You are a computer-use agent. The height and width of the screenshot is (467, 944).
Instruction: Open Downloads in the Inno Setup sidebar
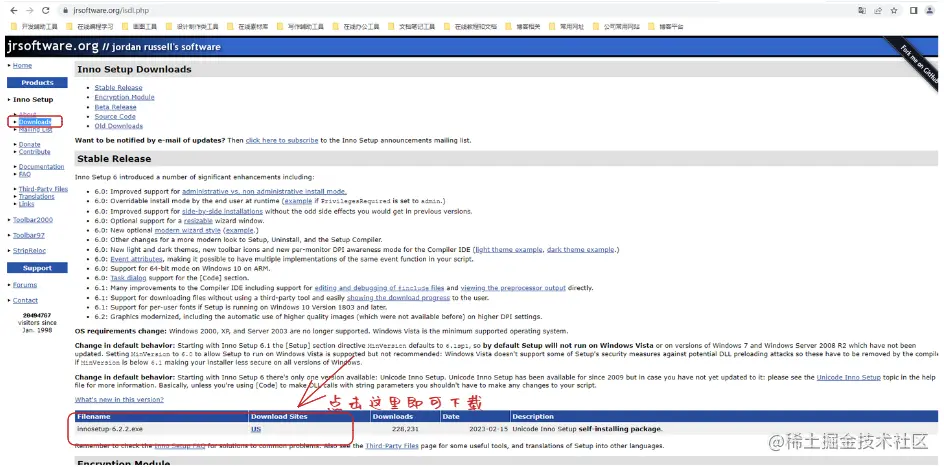point(35,122)
